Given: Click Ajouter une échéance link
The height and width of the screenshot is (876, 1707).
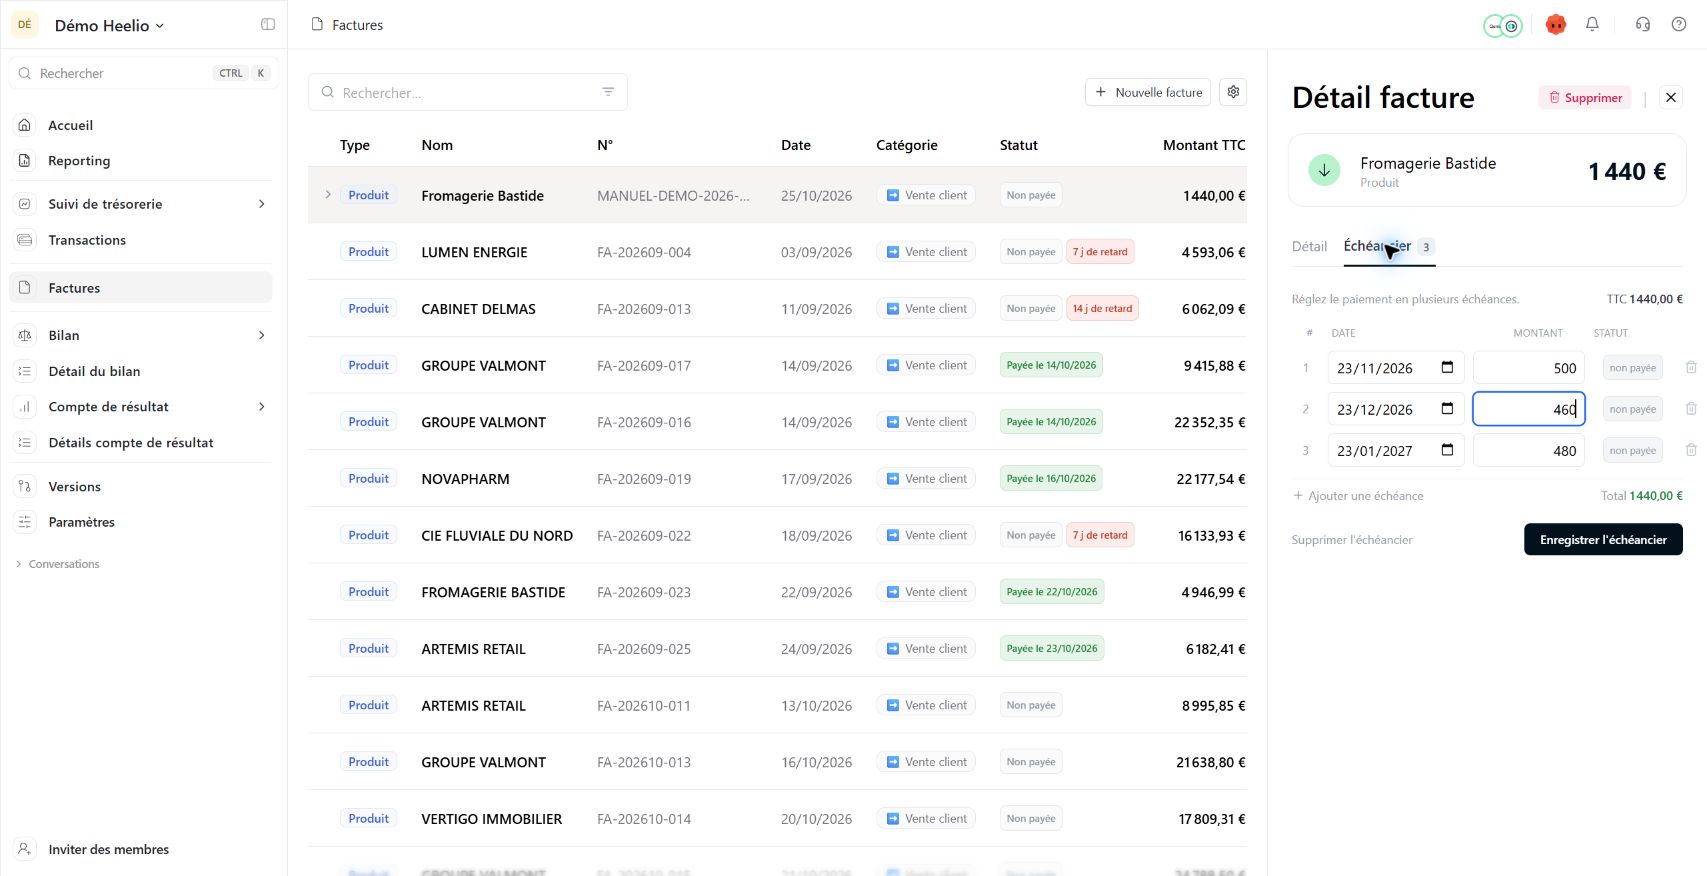Looking at the screenshot, I should coord(1358,496).
